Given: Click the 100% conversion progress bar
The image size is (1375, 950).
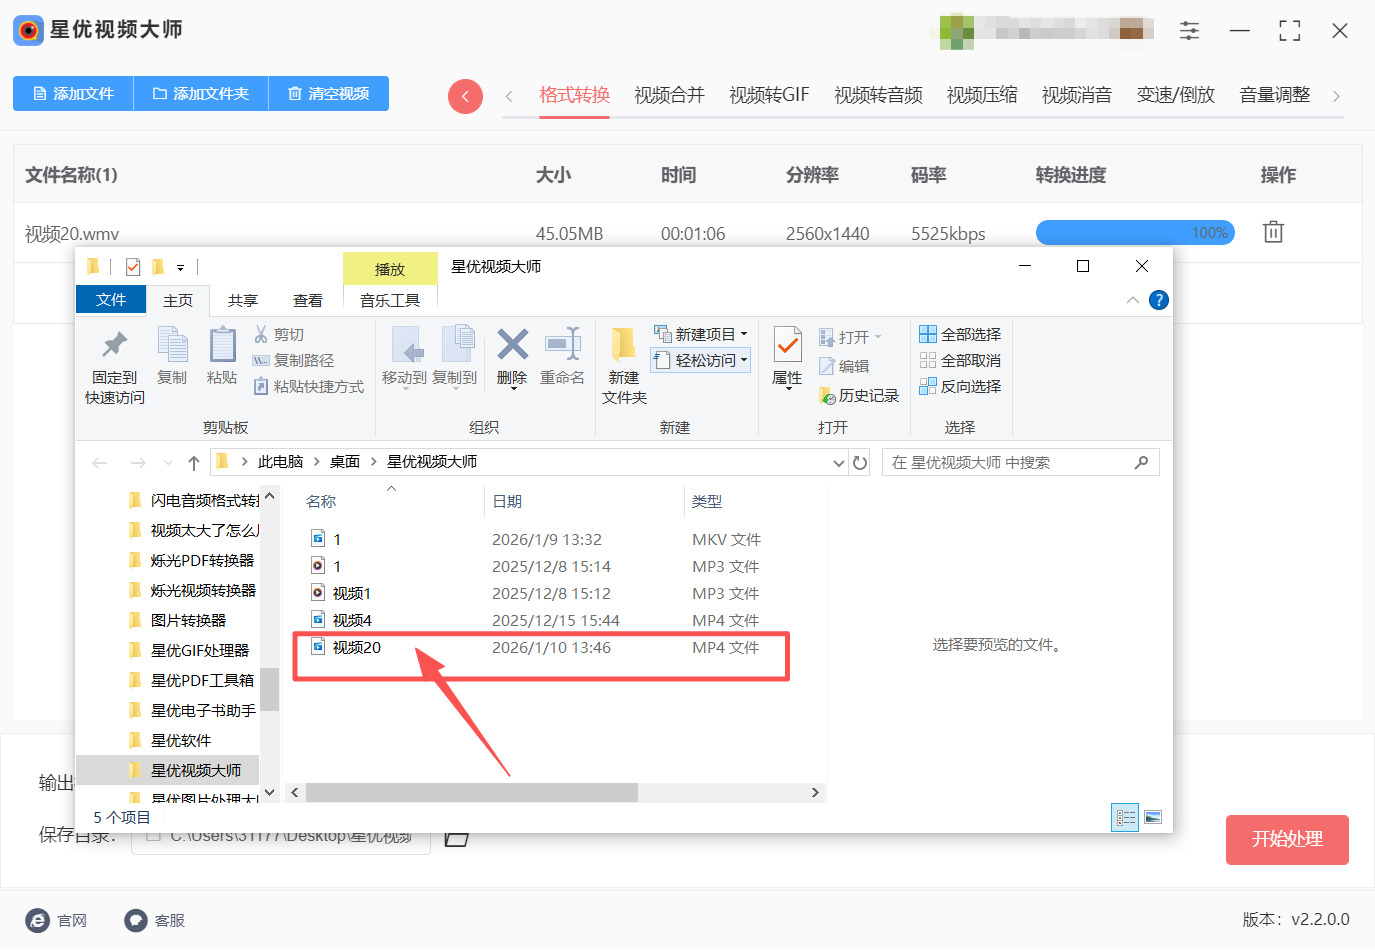Looking at the screenshot, I should tap(1135, 232).
